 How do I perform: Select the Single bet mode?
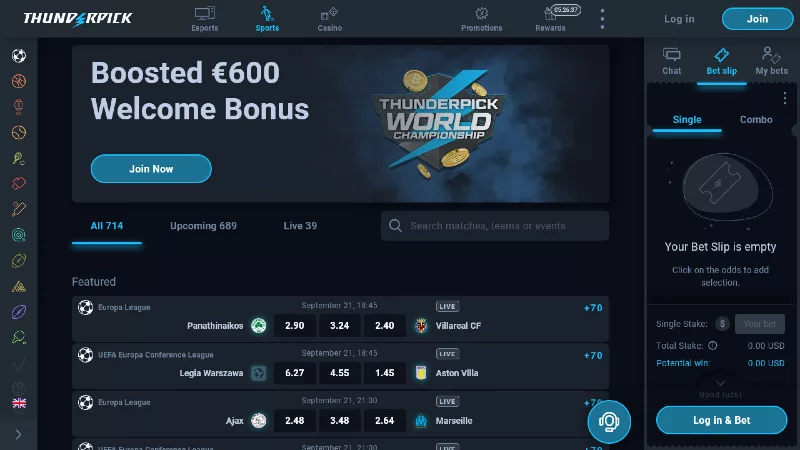pos(687,119)
